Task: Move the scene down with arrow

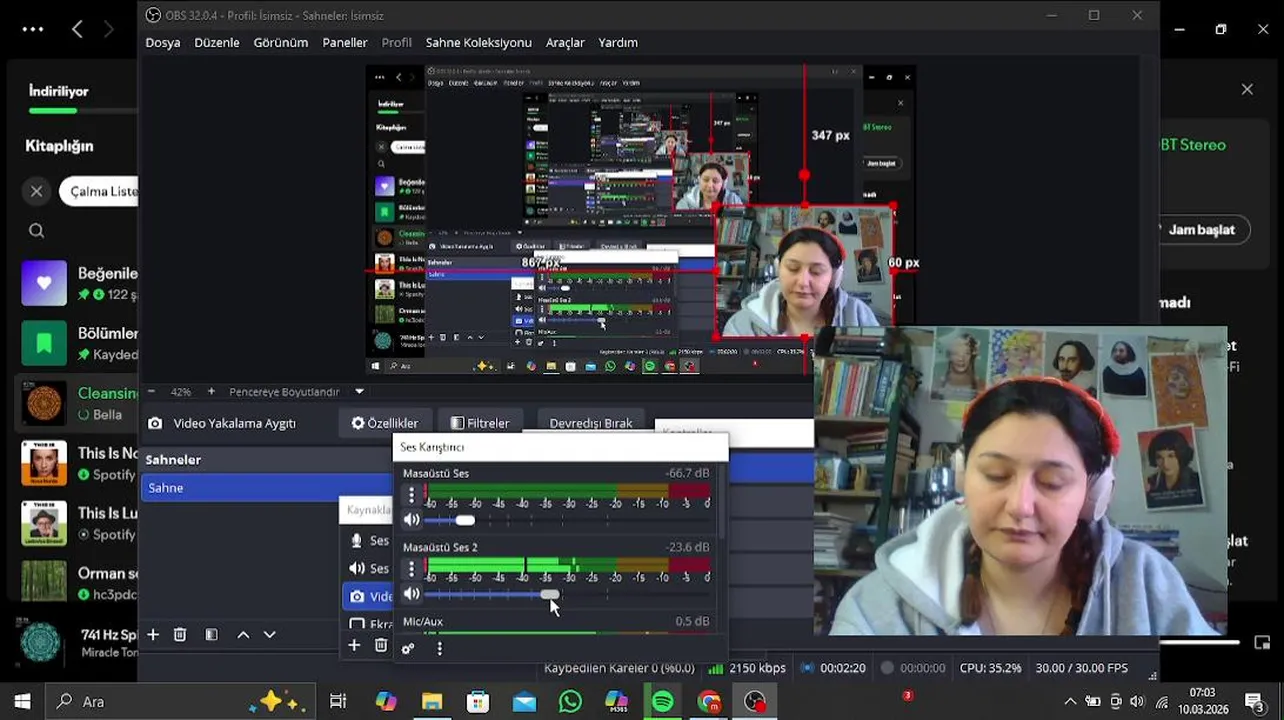Action: coord(269,634)
